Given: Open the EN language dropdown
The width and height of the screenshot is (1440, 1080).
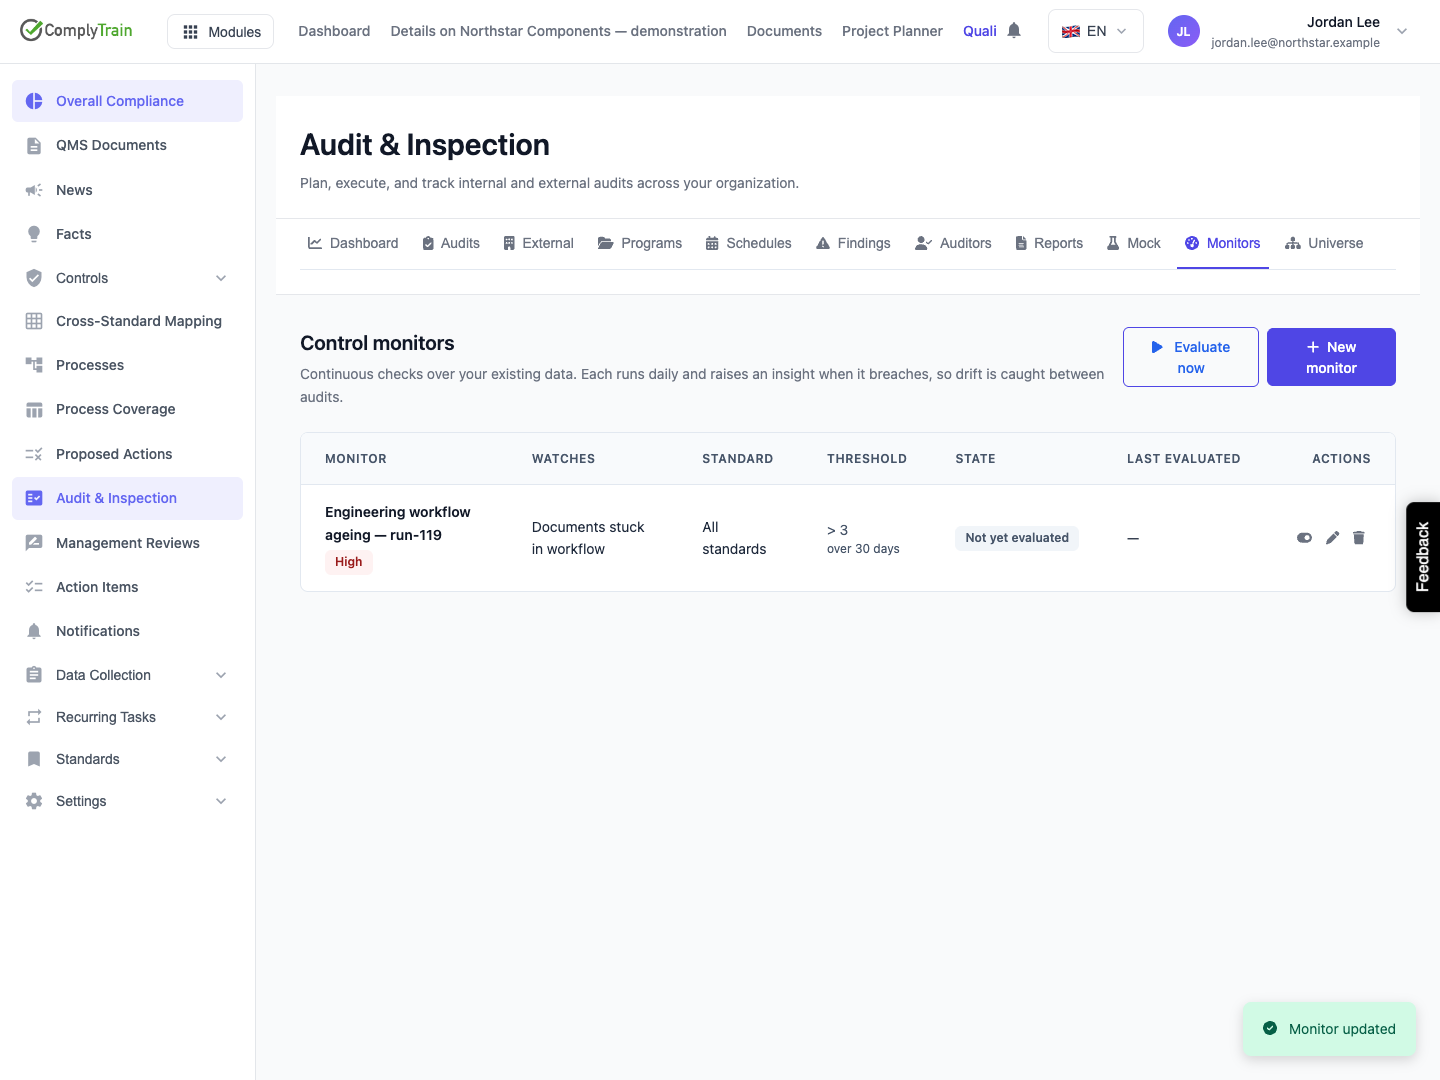Looking at the screenshot, I should click(1095, 31).
